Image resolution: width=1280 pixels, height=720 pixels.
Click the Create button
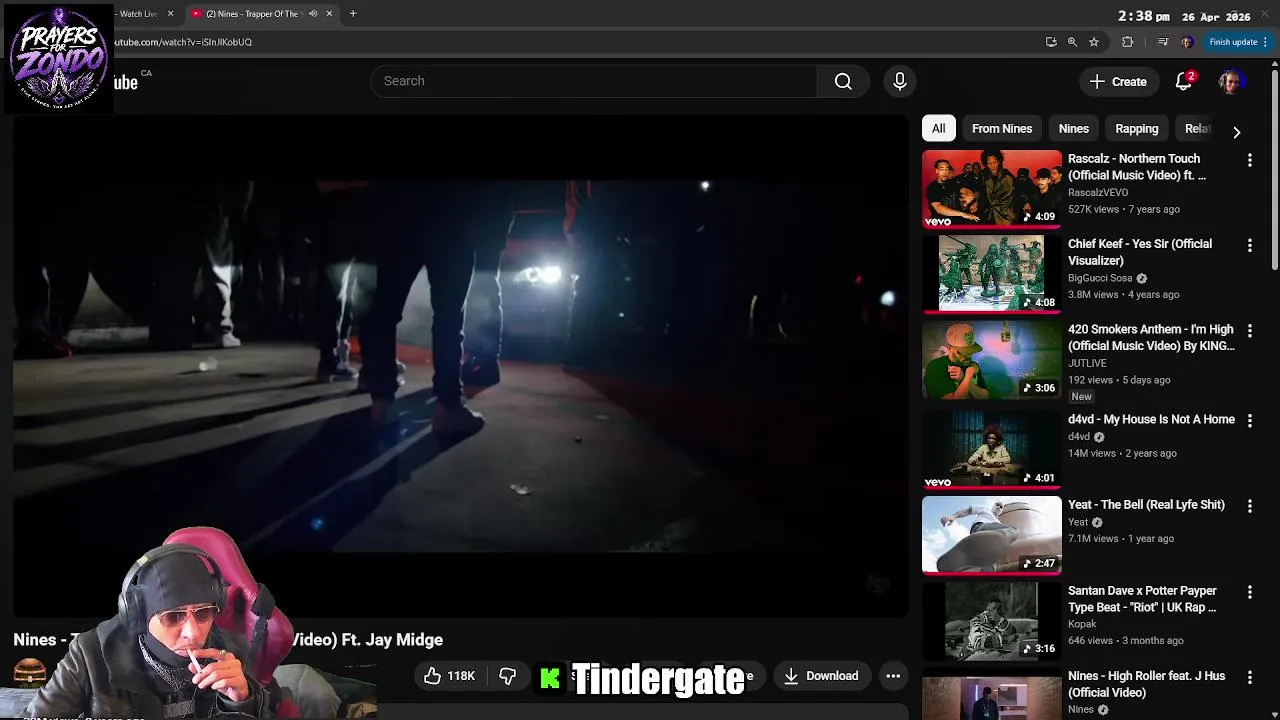[x=1118, y=82]
